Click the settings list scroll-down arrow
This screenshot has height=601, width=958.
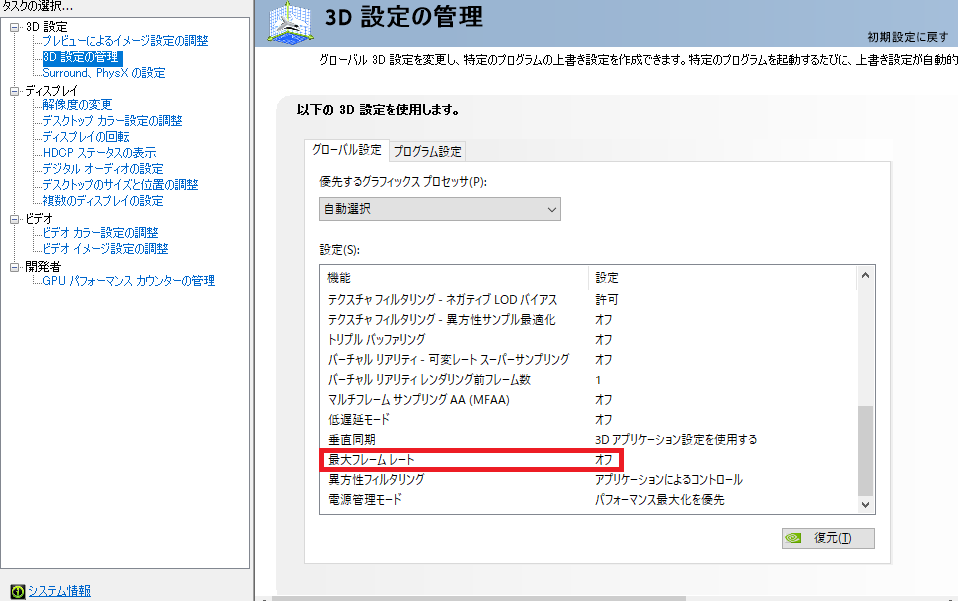865,504
